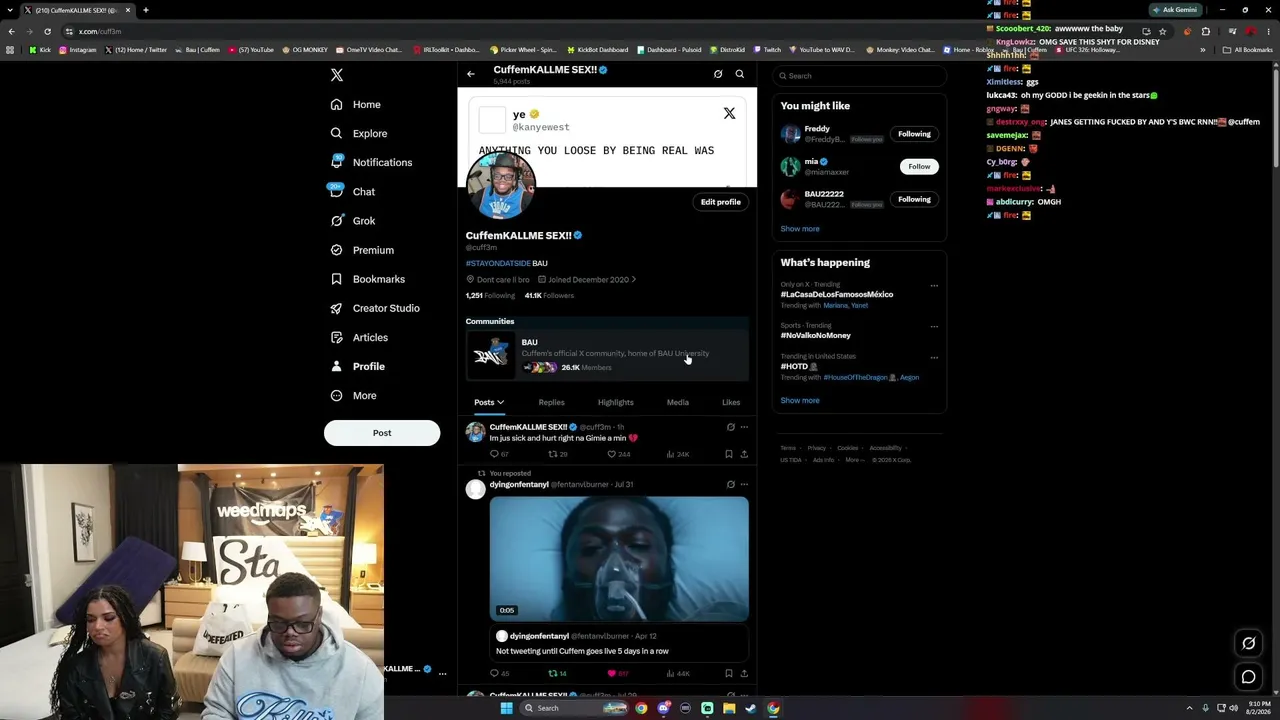This screenshot has height=720, width=1280.
Task: Follow mia from You might like
Action: [x=919, y=166]
